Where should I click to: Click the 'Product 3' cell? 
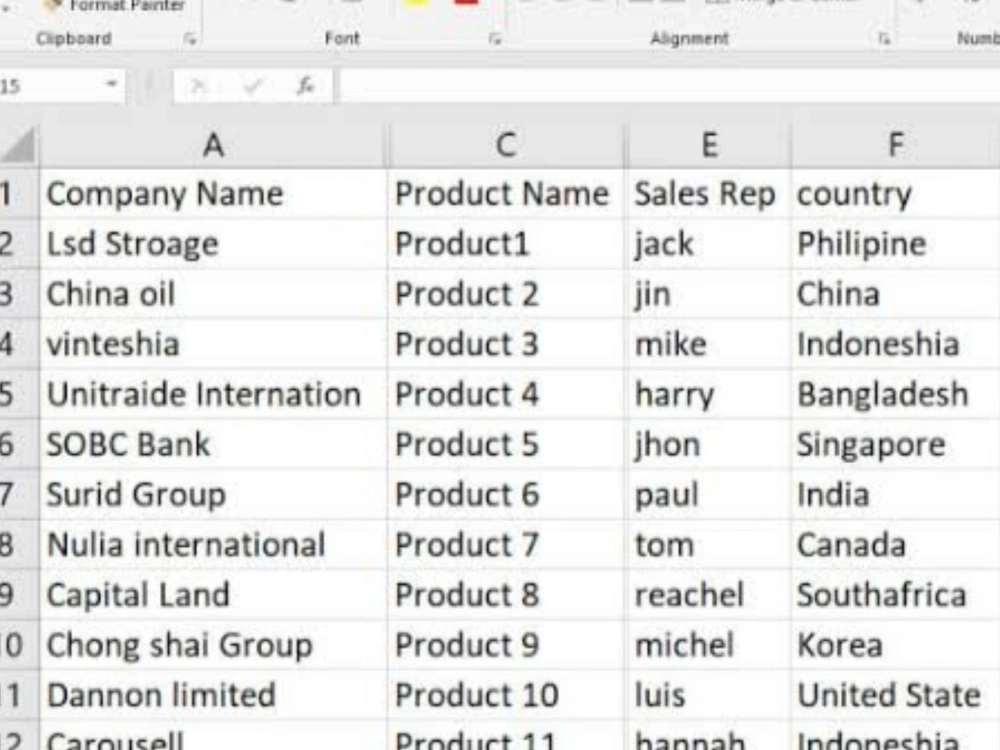[x=506, y=344]
